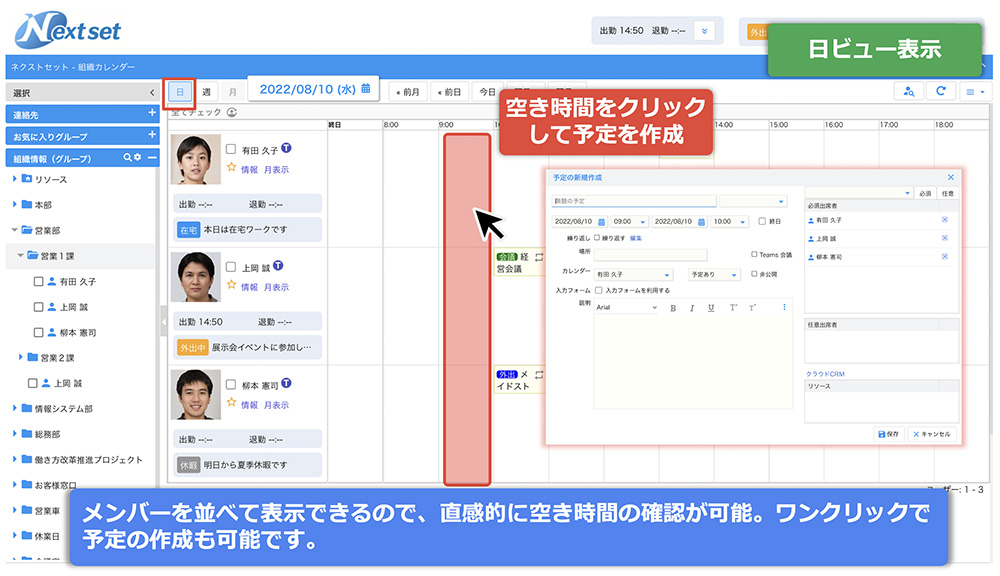The width and height of the screenshot is (1000, 576).
Task: Collapse the 営業1課 folder
Action: coord(20,256)
